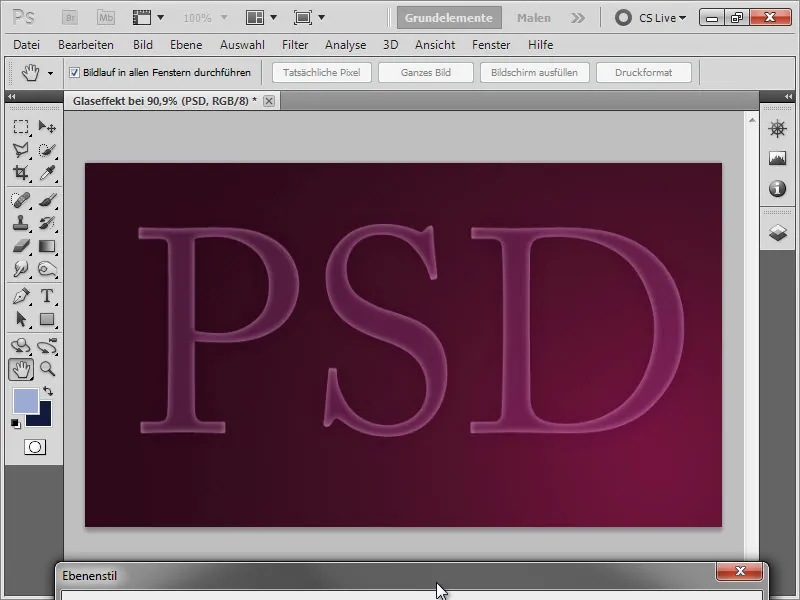The width and height of the screenshot is (800, 600).
Task: Select the Gradient tool
Action: (47, 246)
